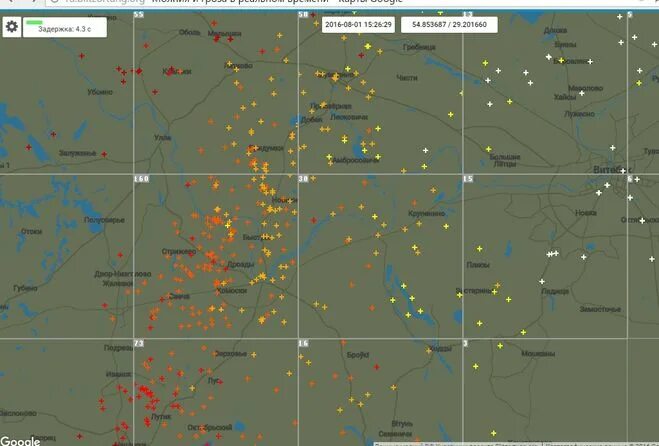Click the Мазолово village label
This screenshot has width=659, height=446.
(x=585, y=88)
